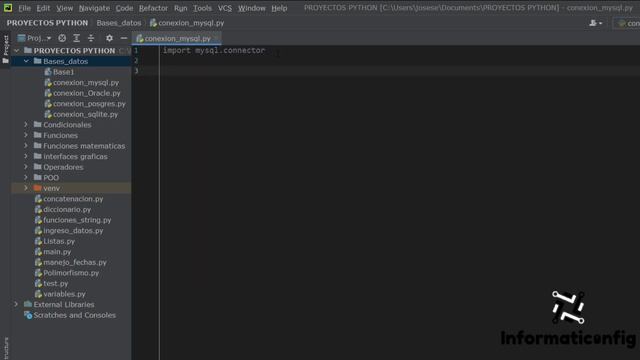The width and height of the screenshot is (640, 360).
Task: Select the conexion_mysql.py editor tab
Action: point(176,38)
